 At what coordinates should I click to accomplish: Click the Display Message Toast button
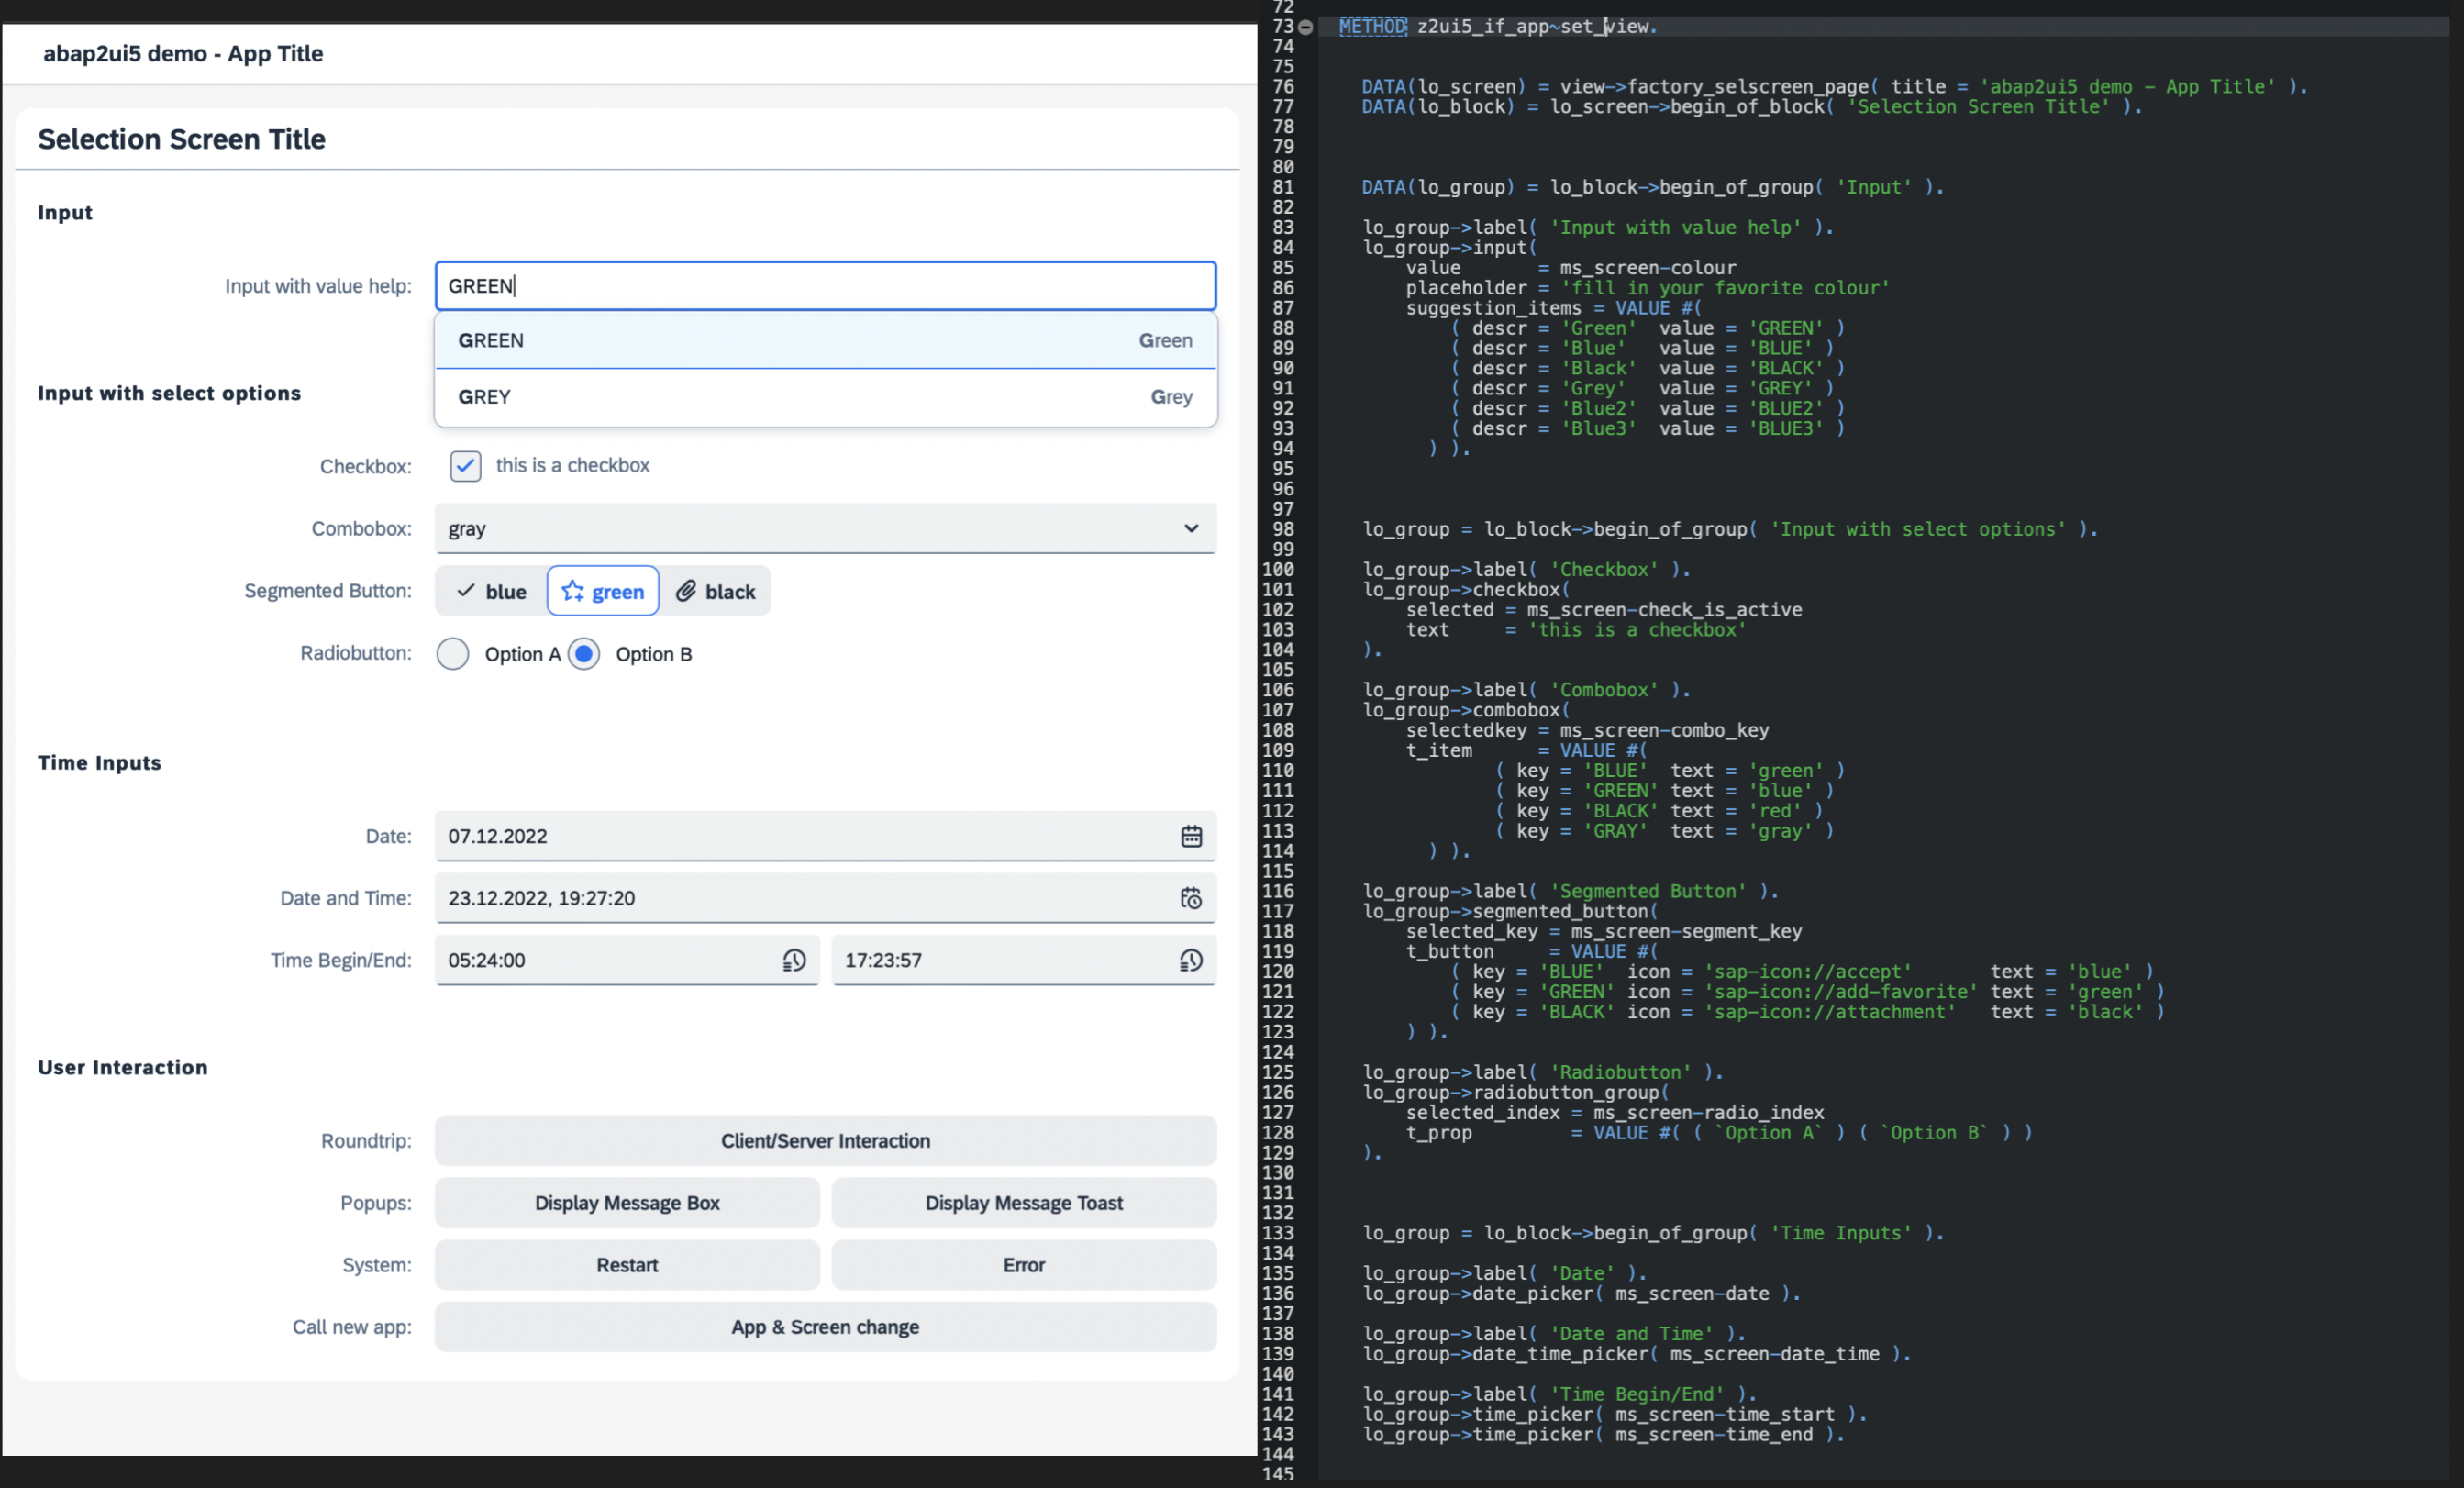point(1024,1203)
